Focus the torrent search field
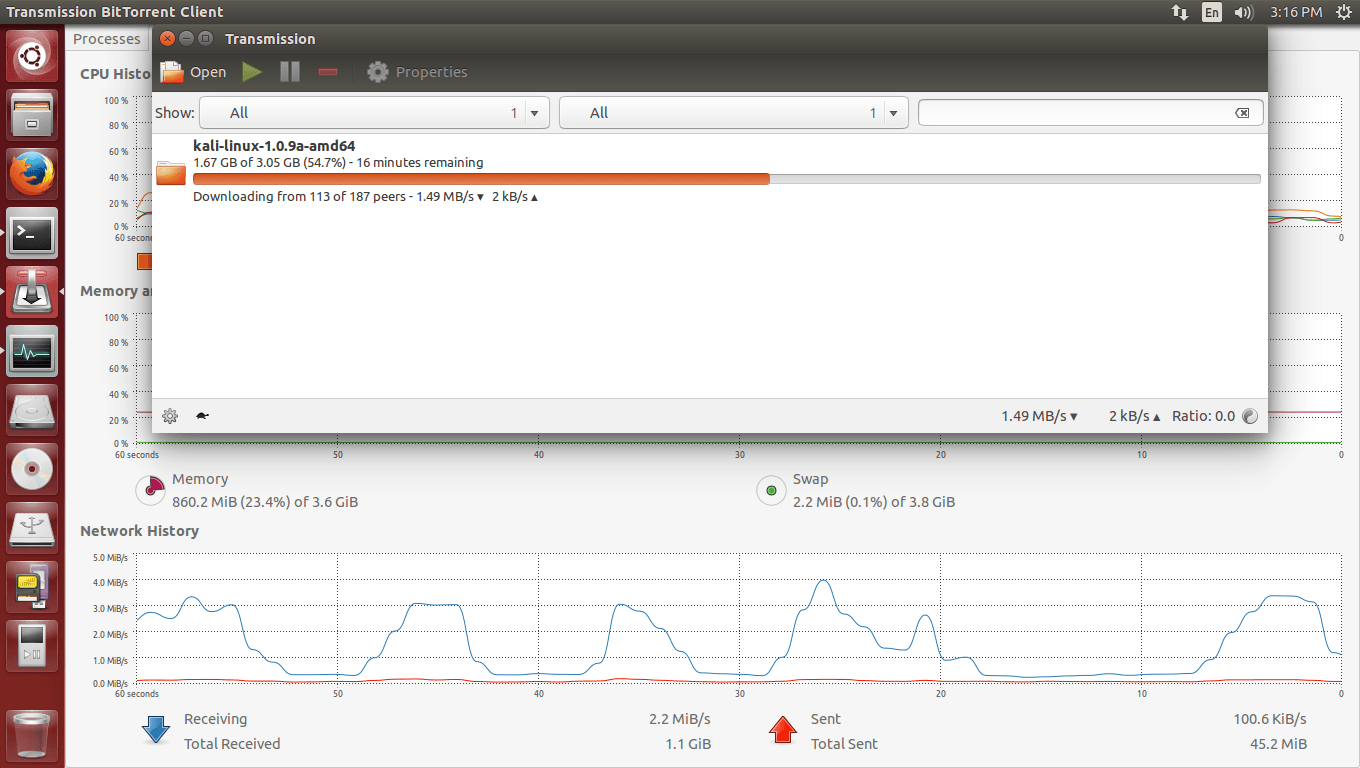The width and height of the screenshot is (1360, 768). (1090, 113)
